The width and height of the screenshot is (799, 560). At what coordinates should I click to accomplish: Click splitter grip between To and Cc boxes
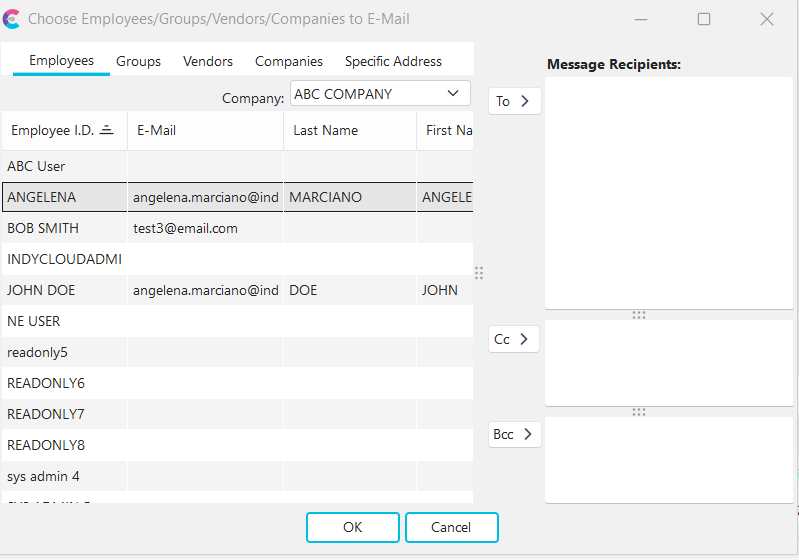click(x=639, y=315)
